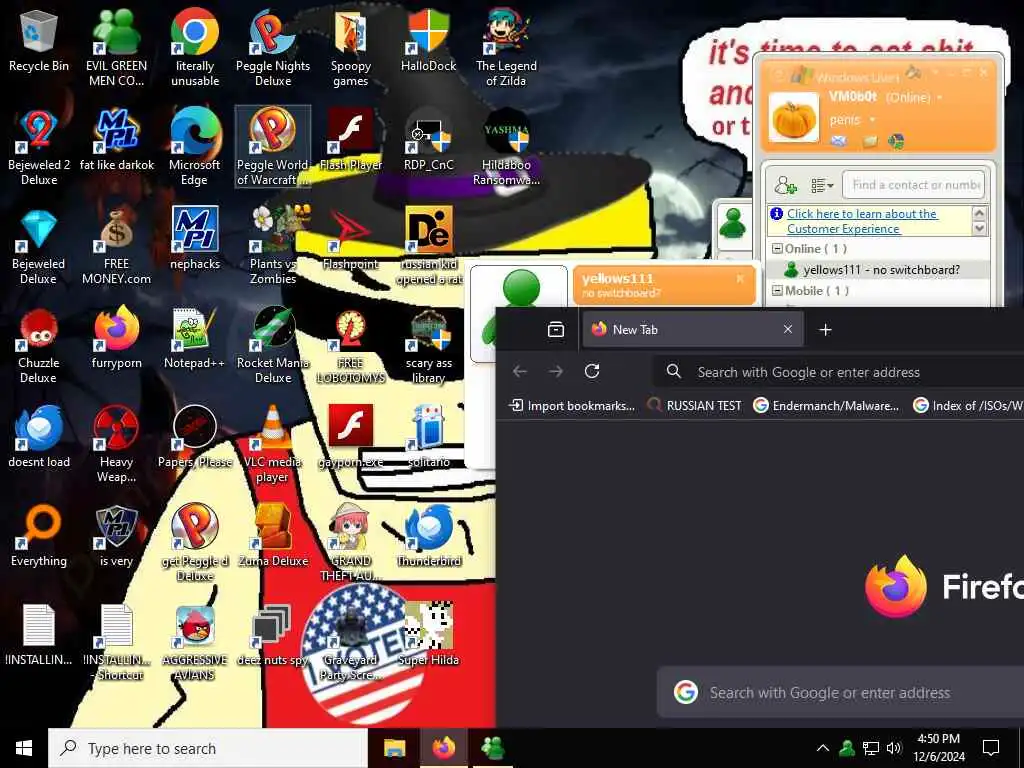Click the add contact icon in Messenger
The width and height of the screenshot is (1024, 768).
coord(785,186)
